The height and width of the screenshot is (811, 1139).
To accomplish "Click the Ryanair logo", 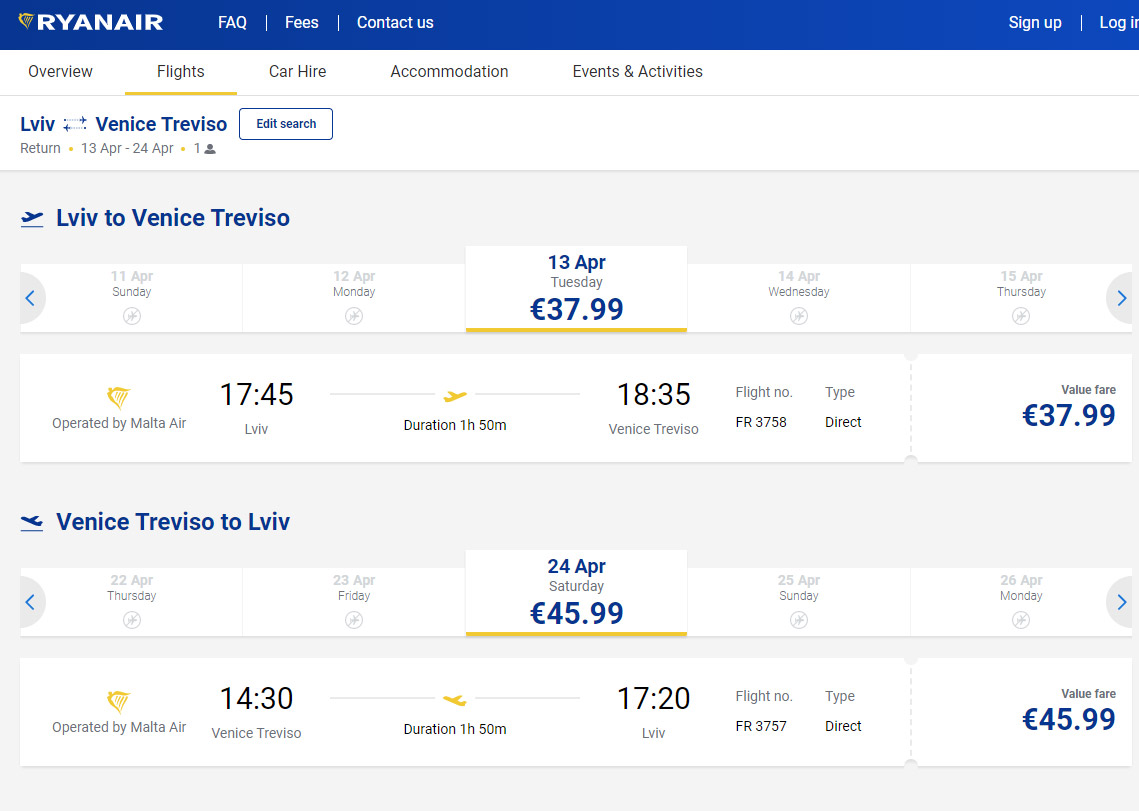I will click(x=91, y=23).
